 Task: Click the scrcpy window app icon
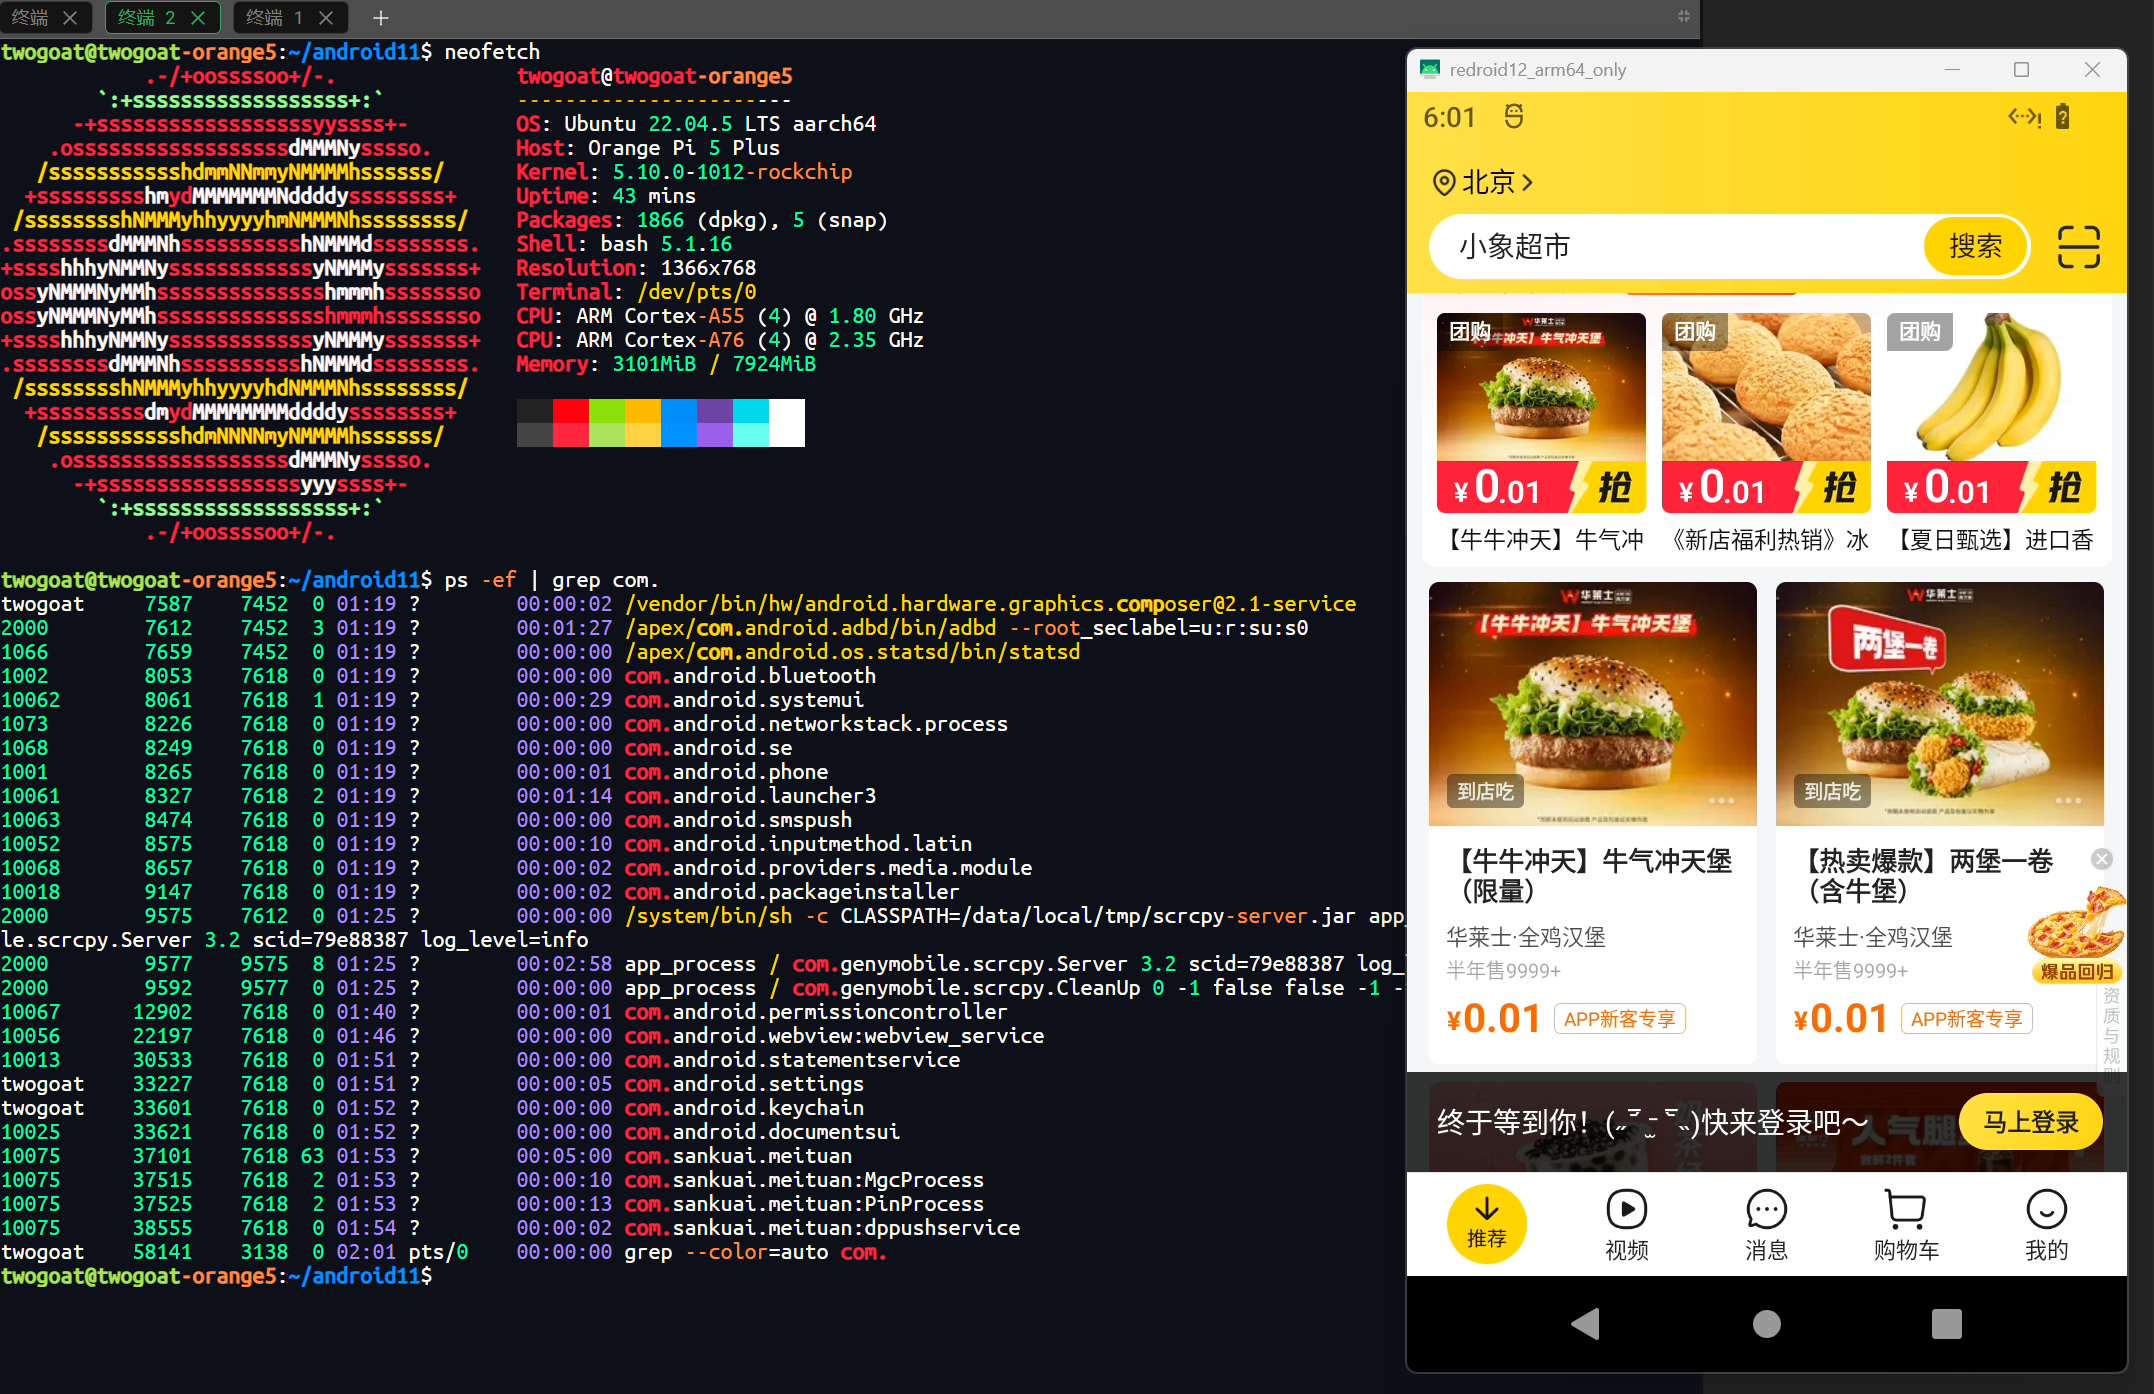[1430, 69]
